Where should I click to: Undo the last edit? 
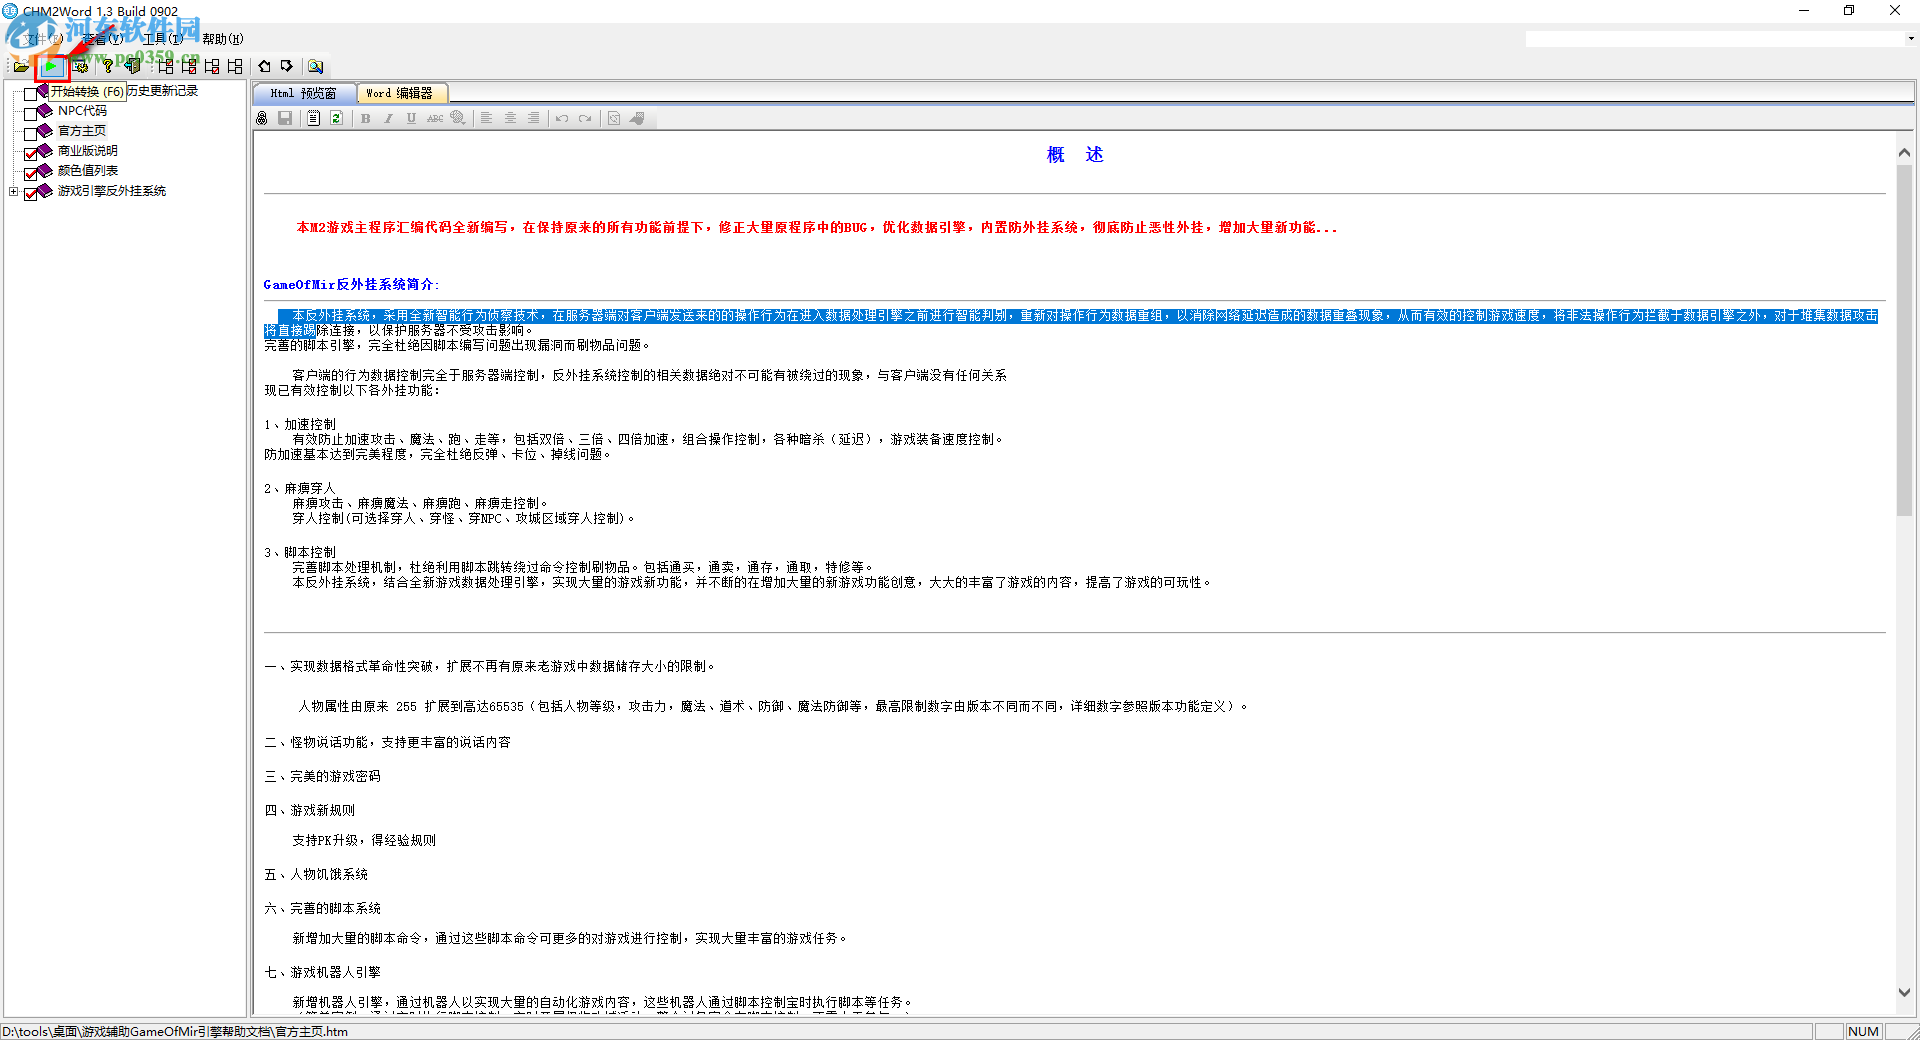pyautogui.click(x=562, y=118)
